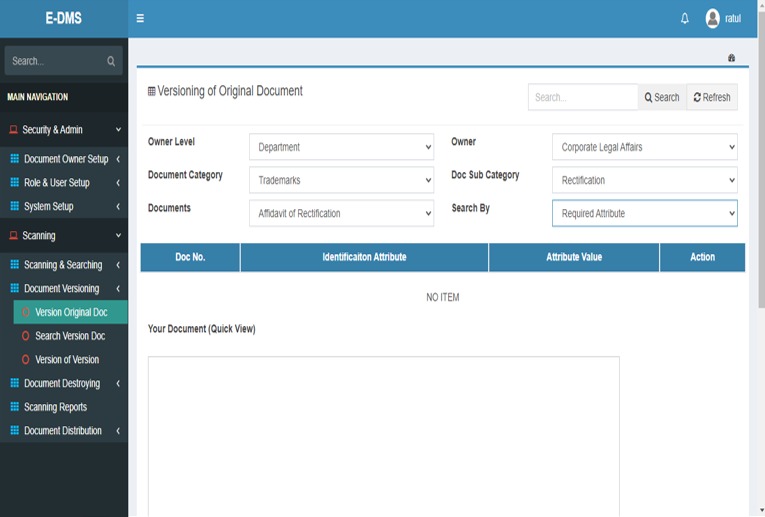Expand Document Owner Setup arrow
Viewport: 765px width, 517px height.
[x=118, y=159]
